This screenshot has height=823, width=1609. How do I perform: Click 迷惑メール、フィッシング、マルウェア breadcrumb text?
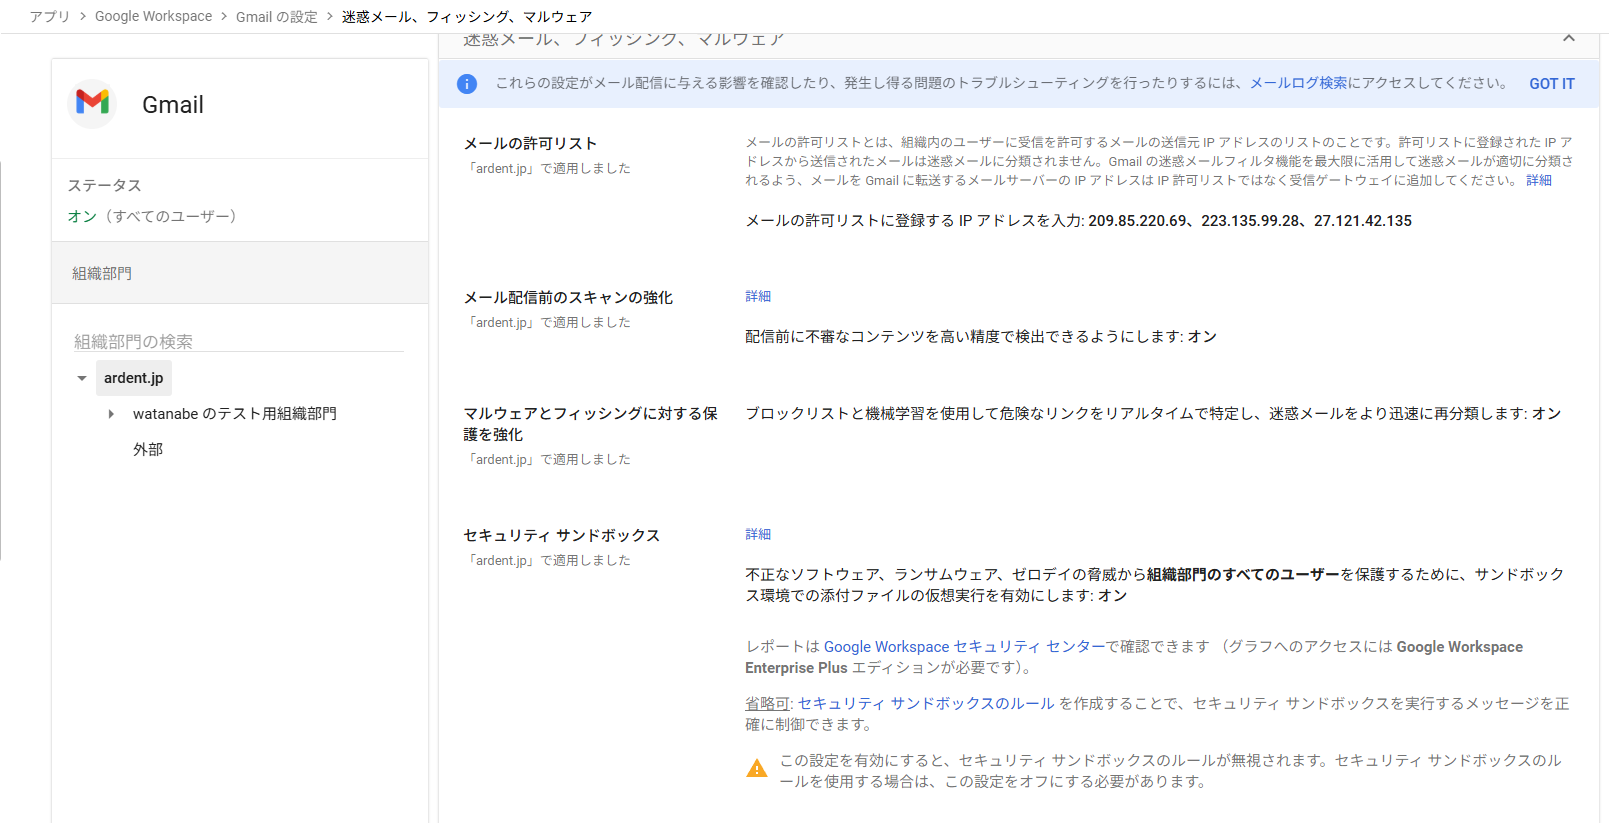[467, 16]
